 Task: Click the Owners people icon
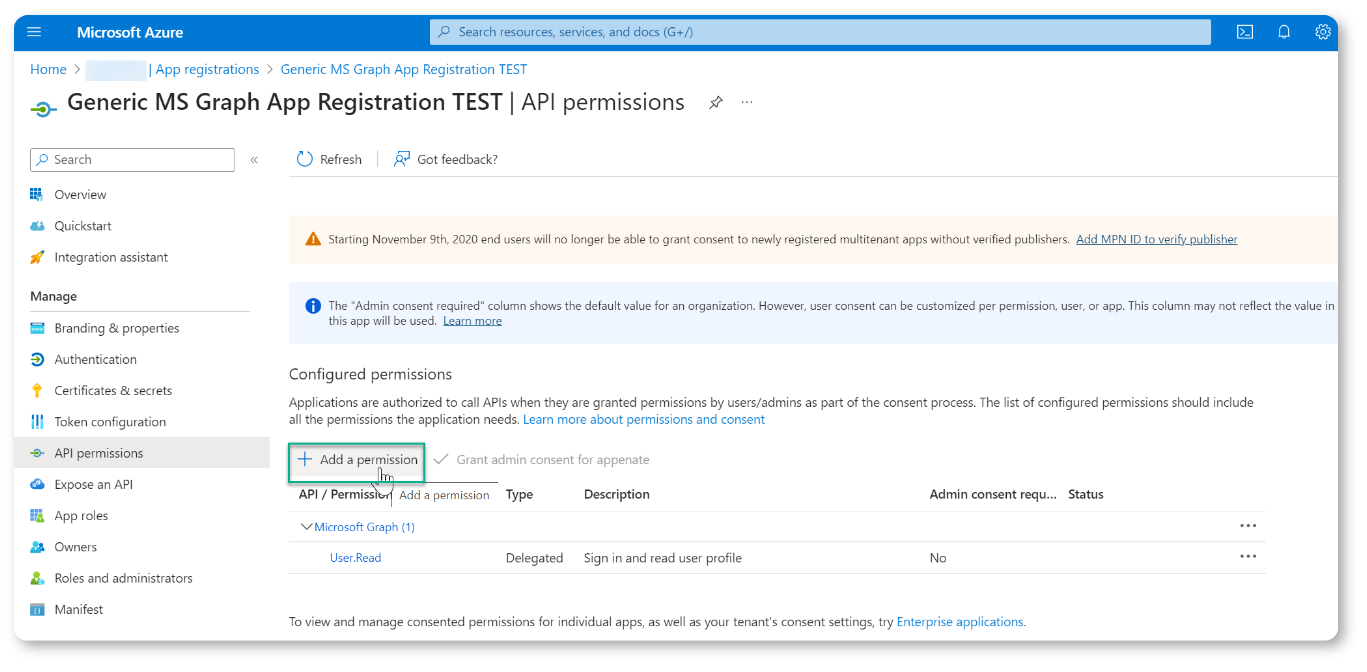(x=37, y=547)
